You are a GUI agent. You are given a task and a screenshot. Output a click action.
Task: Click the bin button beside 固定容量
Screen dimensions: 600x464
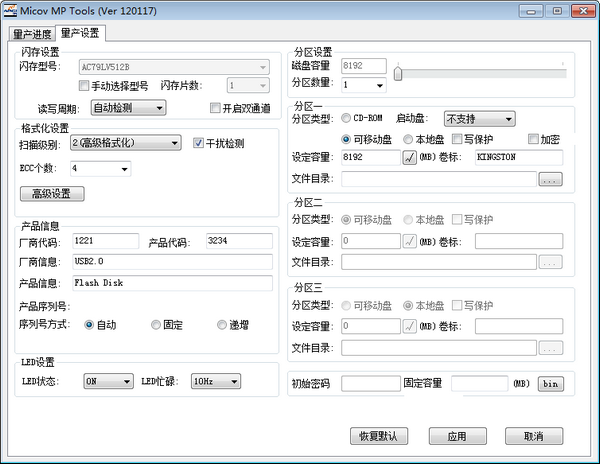pos(550,383)
